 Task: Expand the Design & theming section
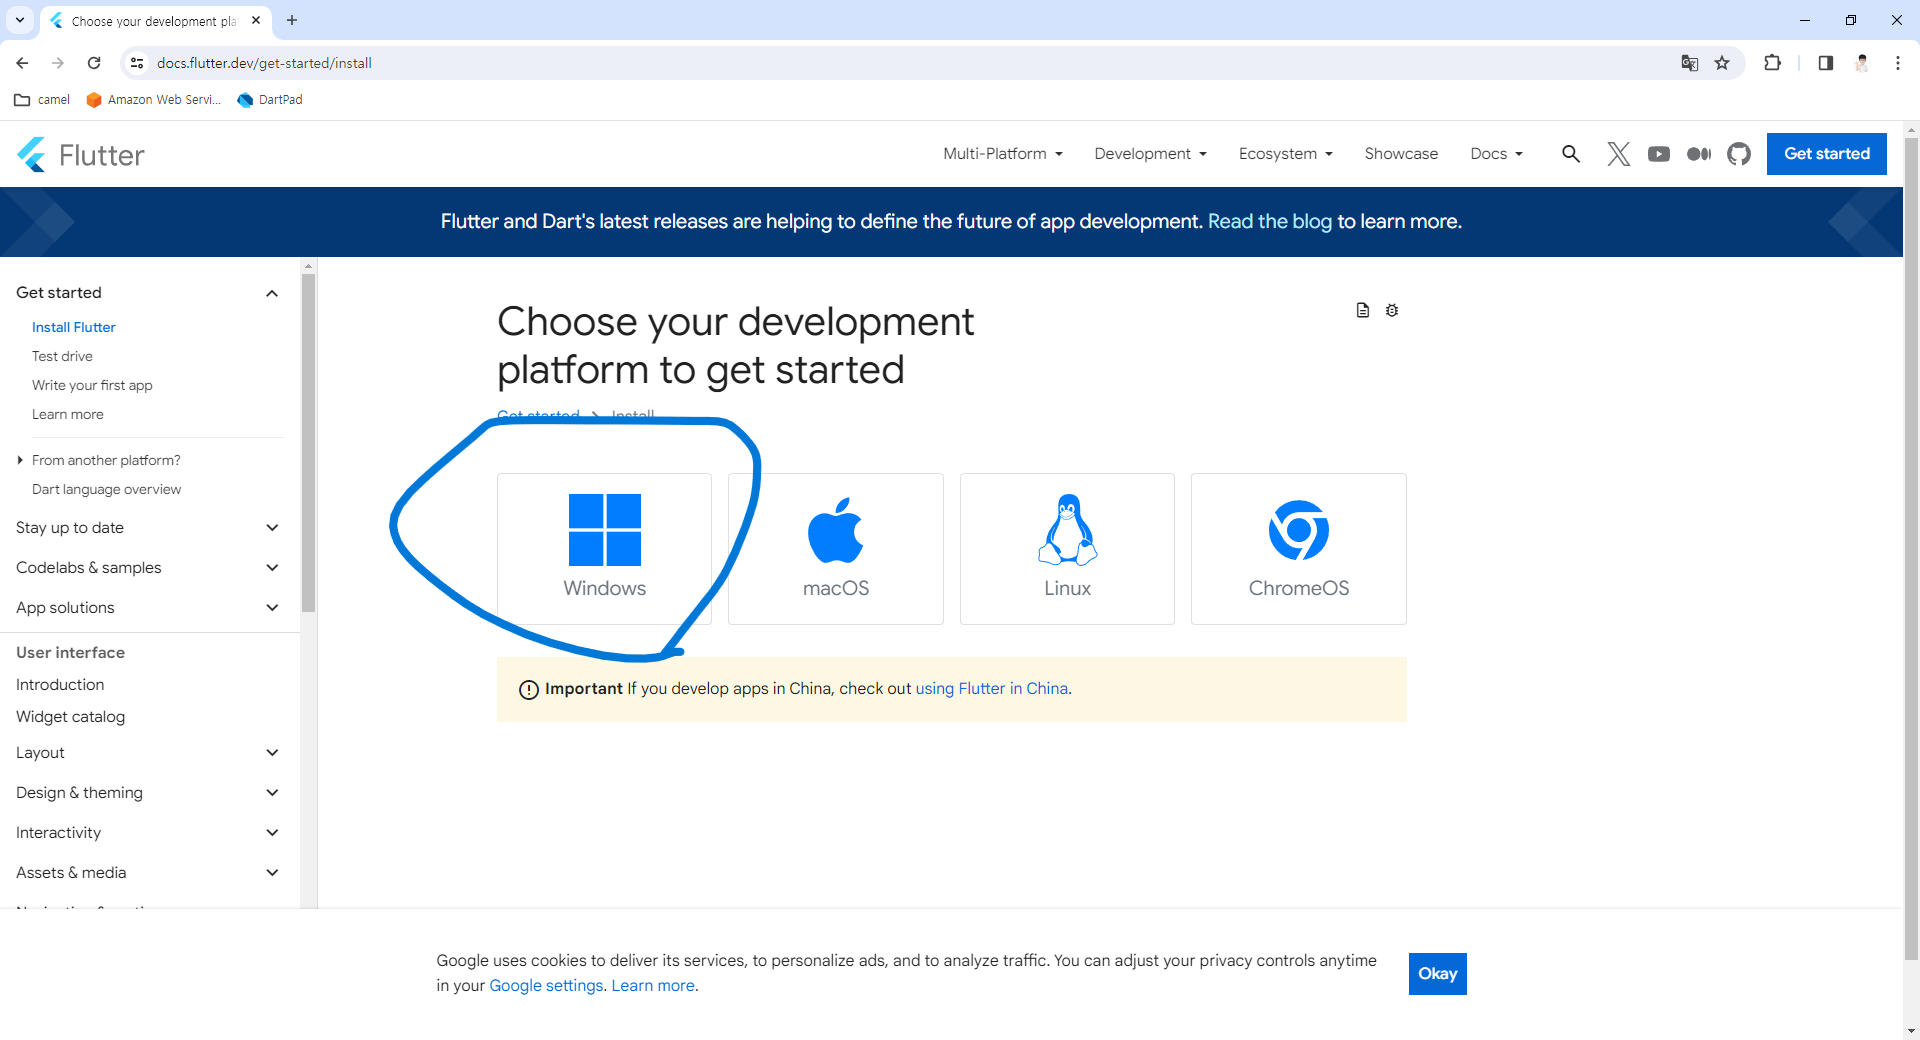(272, 793)
